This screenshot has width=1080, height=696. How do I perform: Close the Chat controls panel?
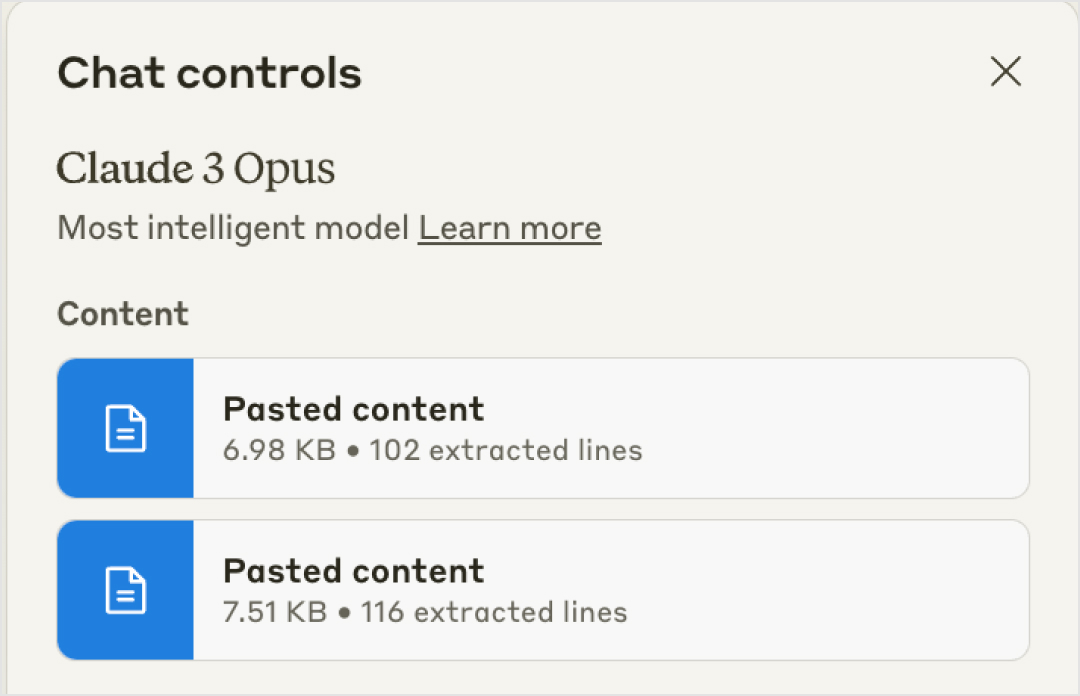[1005, 72]
